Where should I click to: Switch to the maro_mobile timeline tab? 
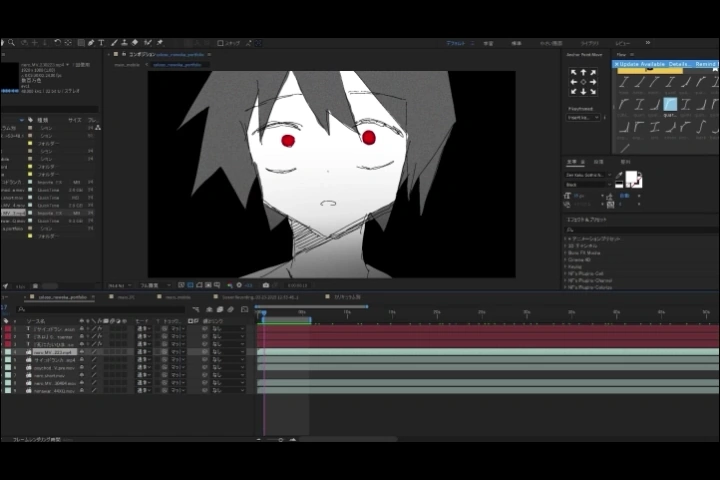[x=178, y=297]
